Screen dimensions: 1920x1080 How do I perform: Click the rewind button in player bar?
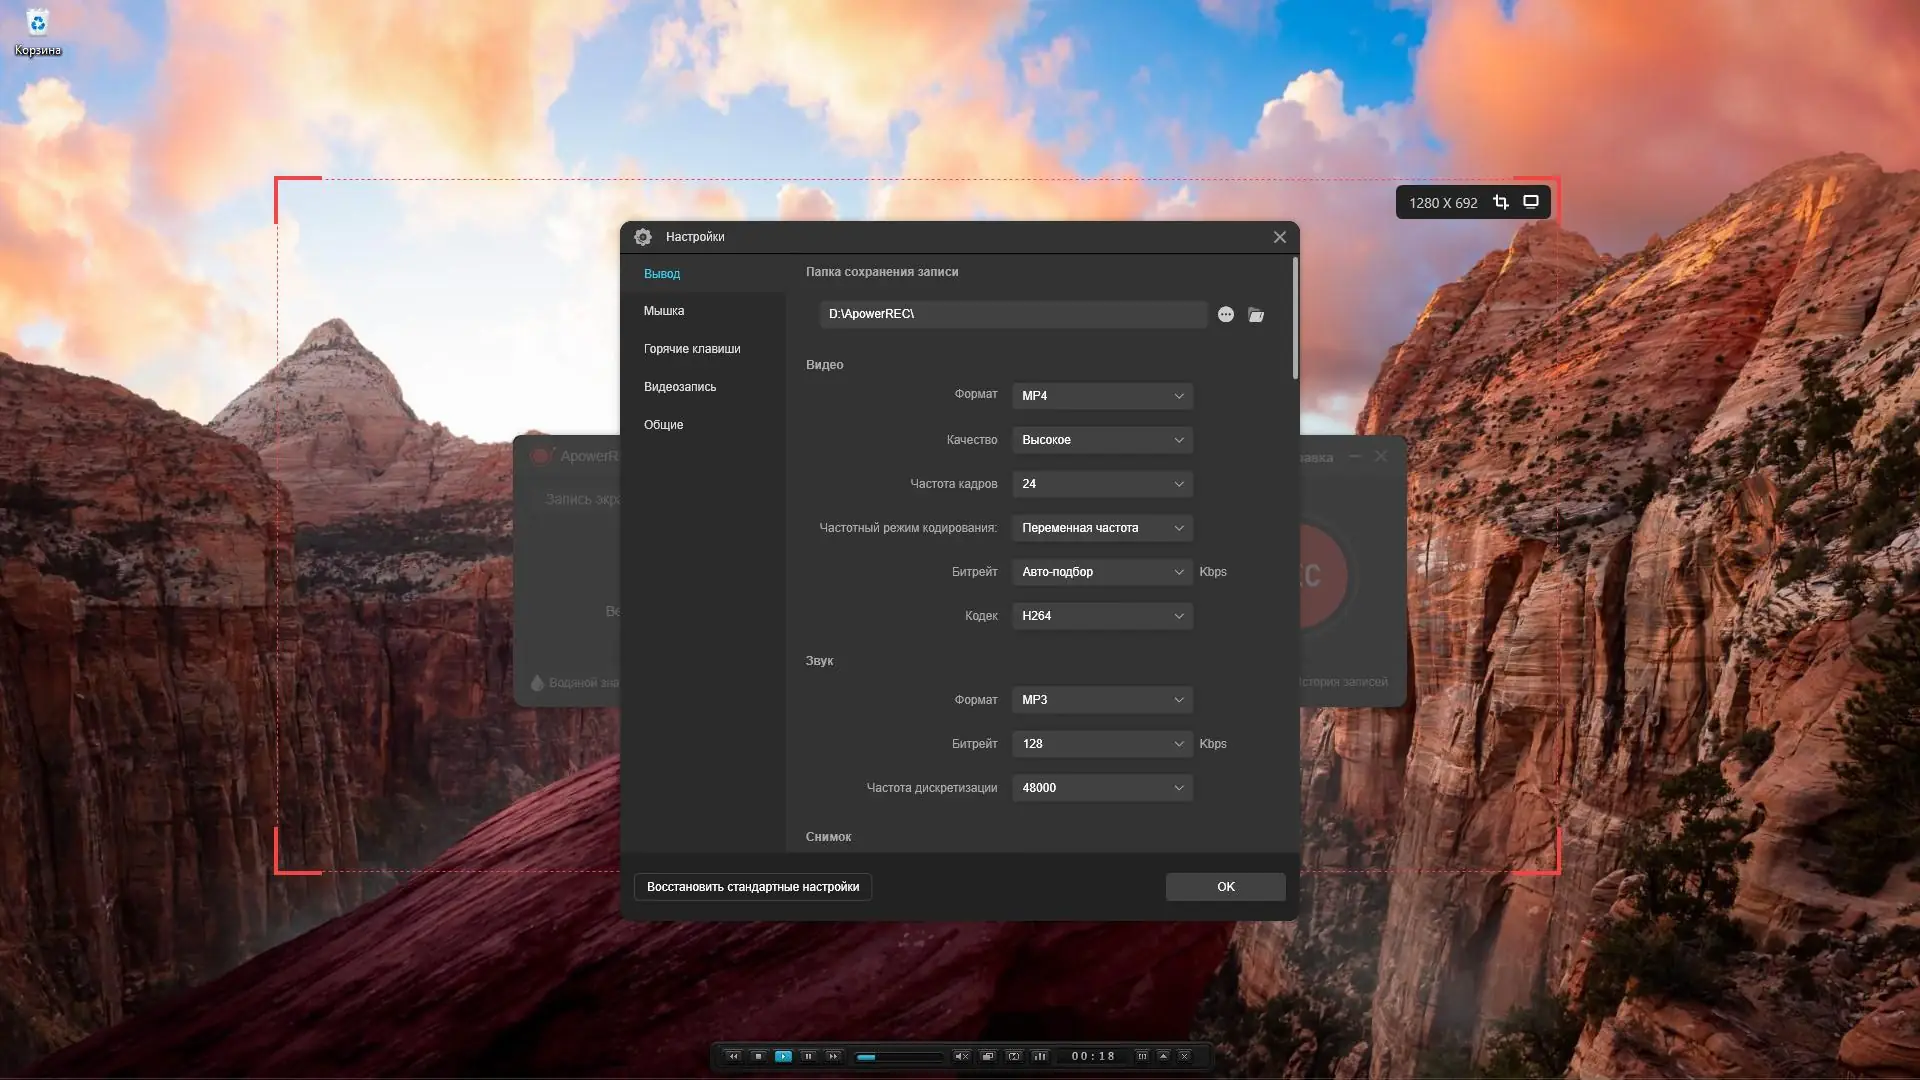click(733, 1056)
